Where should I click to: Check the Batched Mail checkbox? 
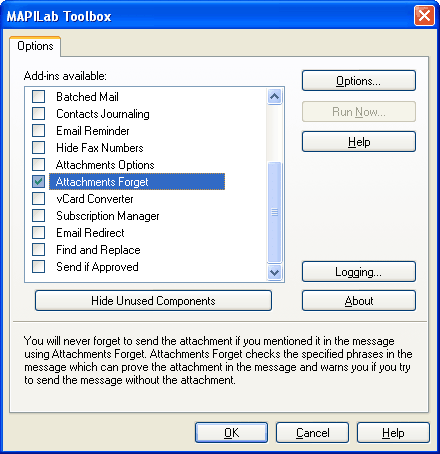pos(38,97)
